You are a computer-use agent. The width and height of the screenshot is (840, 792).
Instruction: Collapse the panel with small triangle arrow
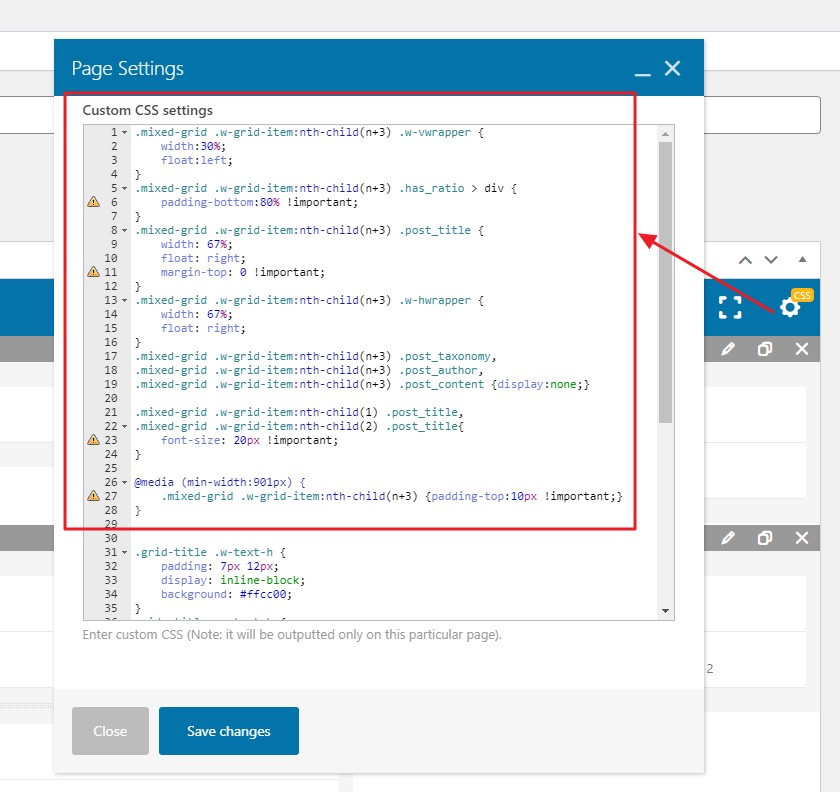[x=802, y=259]
